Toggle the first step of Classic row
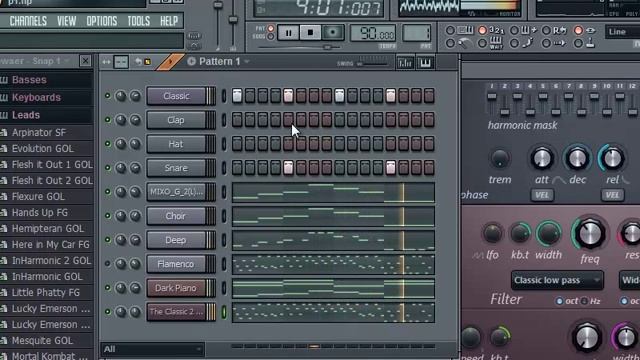 point(237,96)
